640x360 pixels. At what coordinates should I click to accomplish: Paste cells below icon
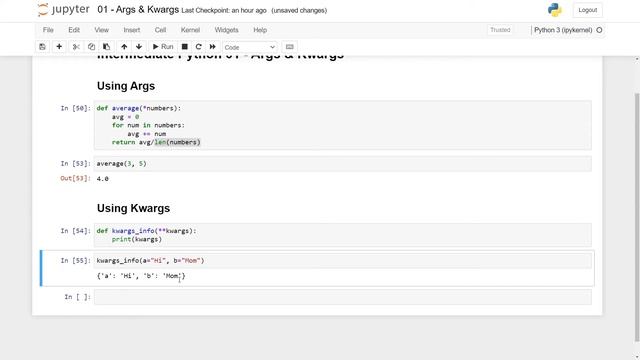click(x=107, y=47)
